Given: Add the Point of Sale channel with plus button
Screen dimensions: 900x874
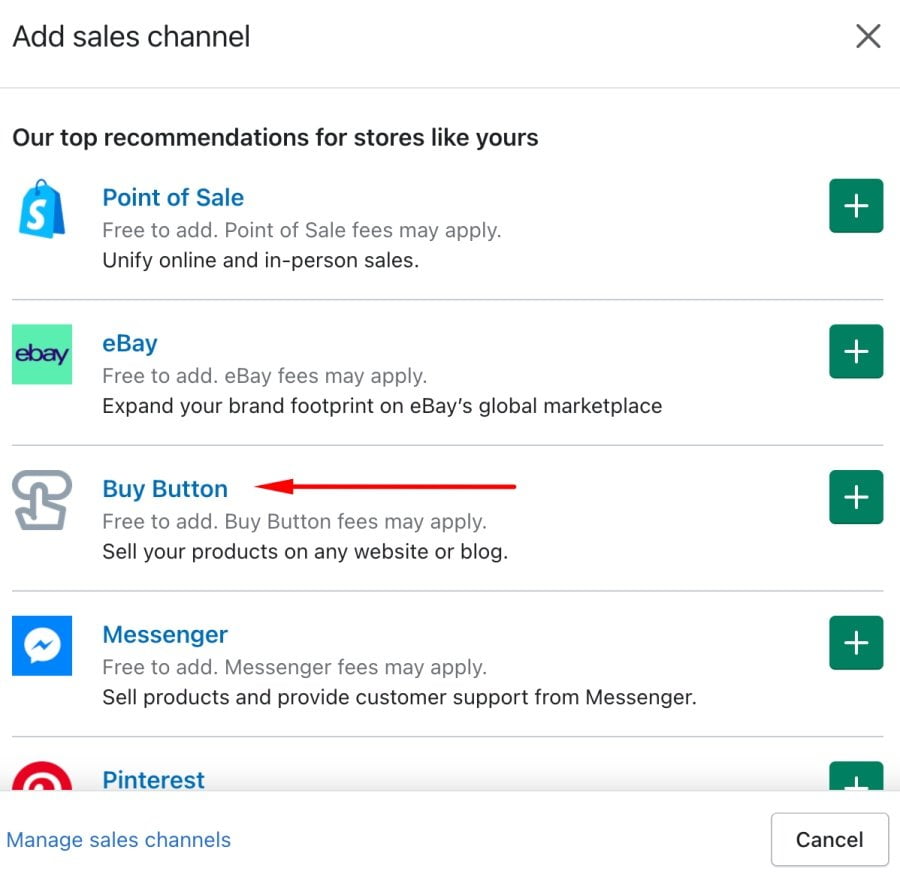Looking at the screenshot, I should pyautogui.click(x=856, y=205).
